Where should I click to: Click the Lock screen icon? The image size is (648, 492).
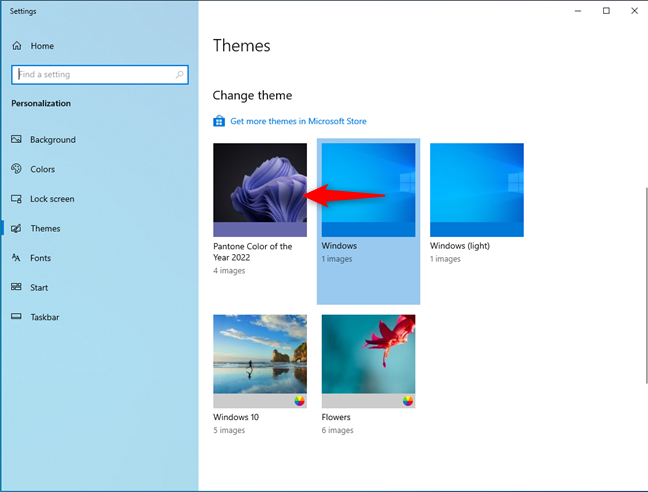pos(16,199)
